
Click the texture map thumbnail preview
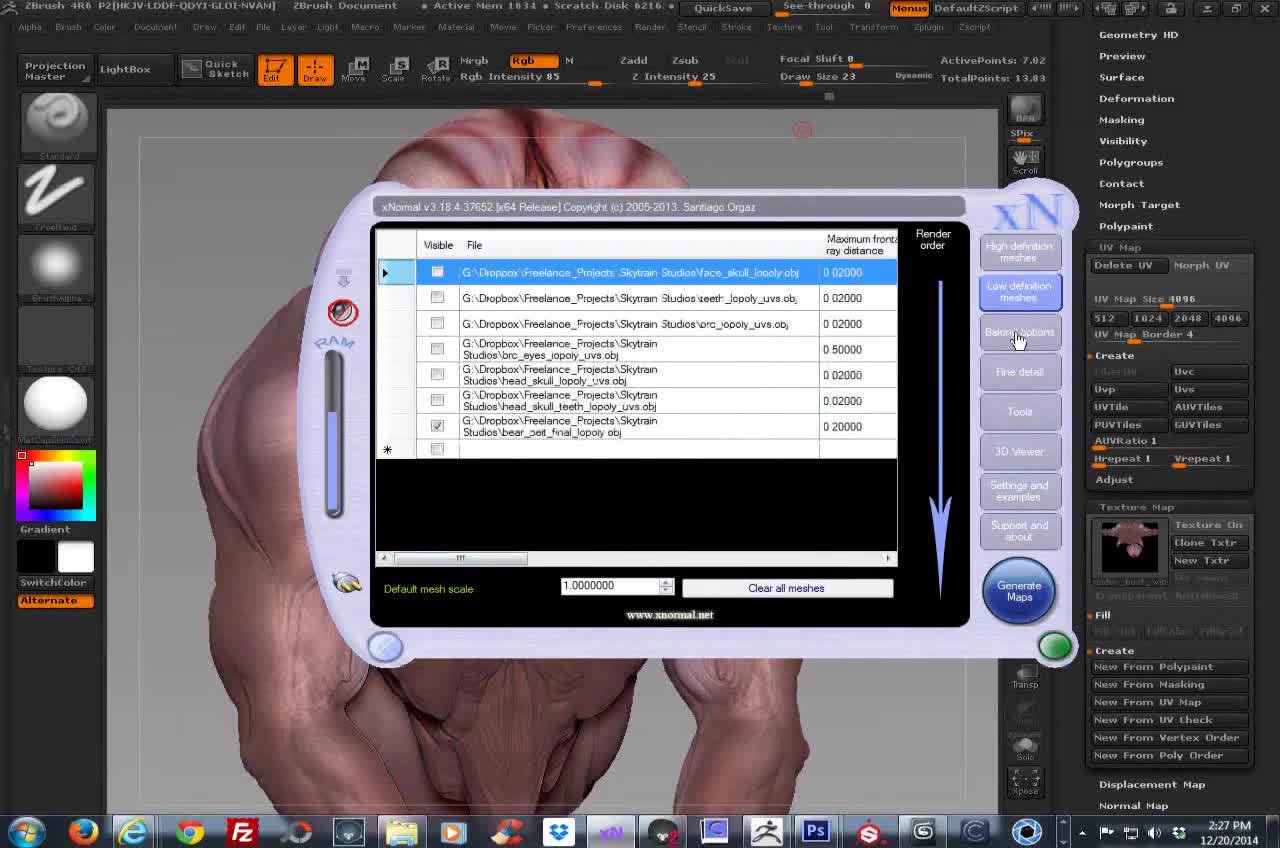pyautogui.click(x=1129, y=553)
